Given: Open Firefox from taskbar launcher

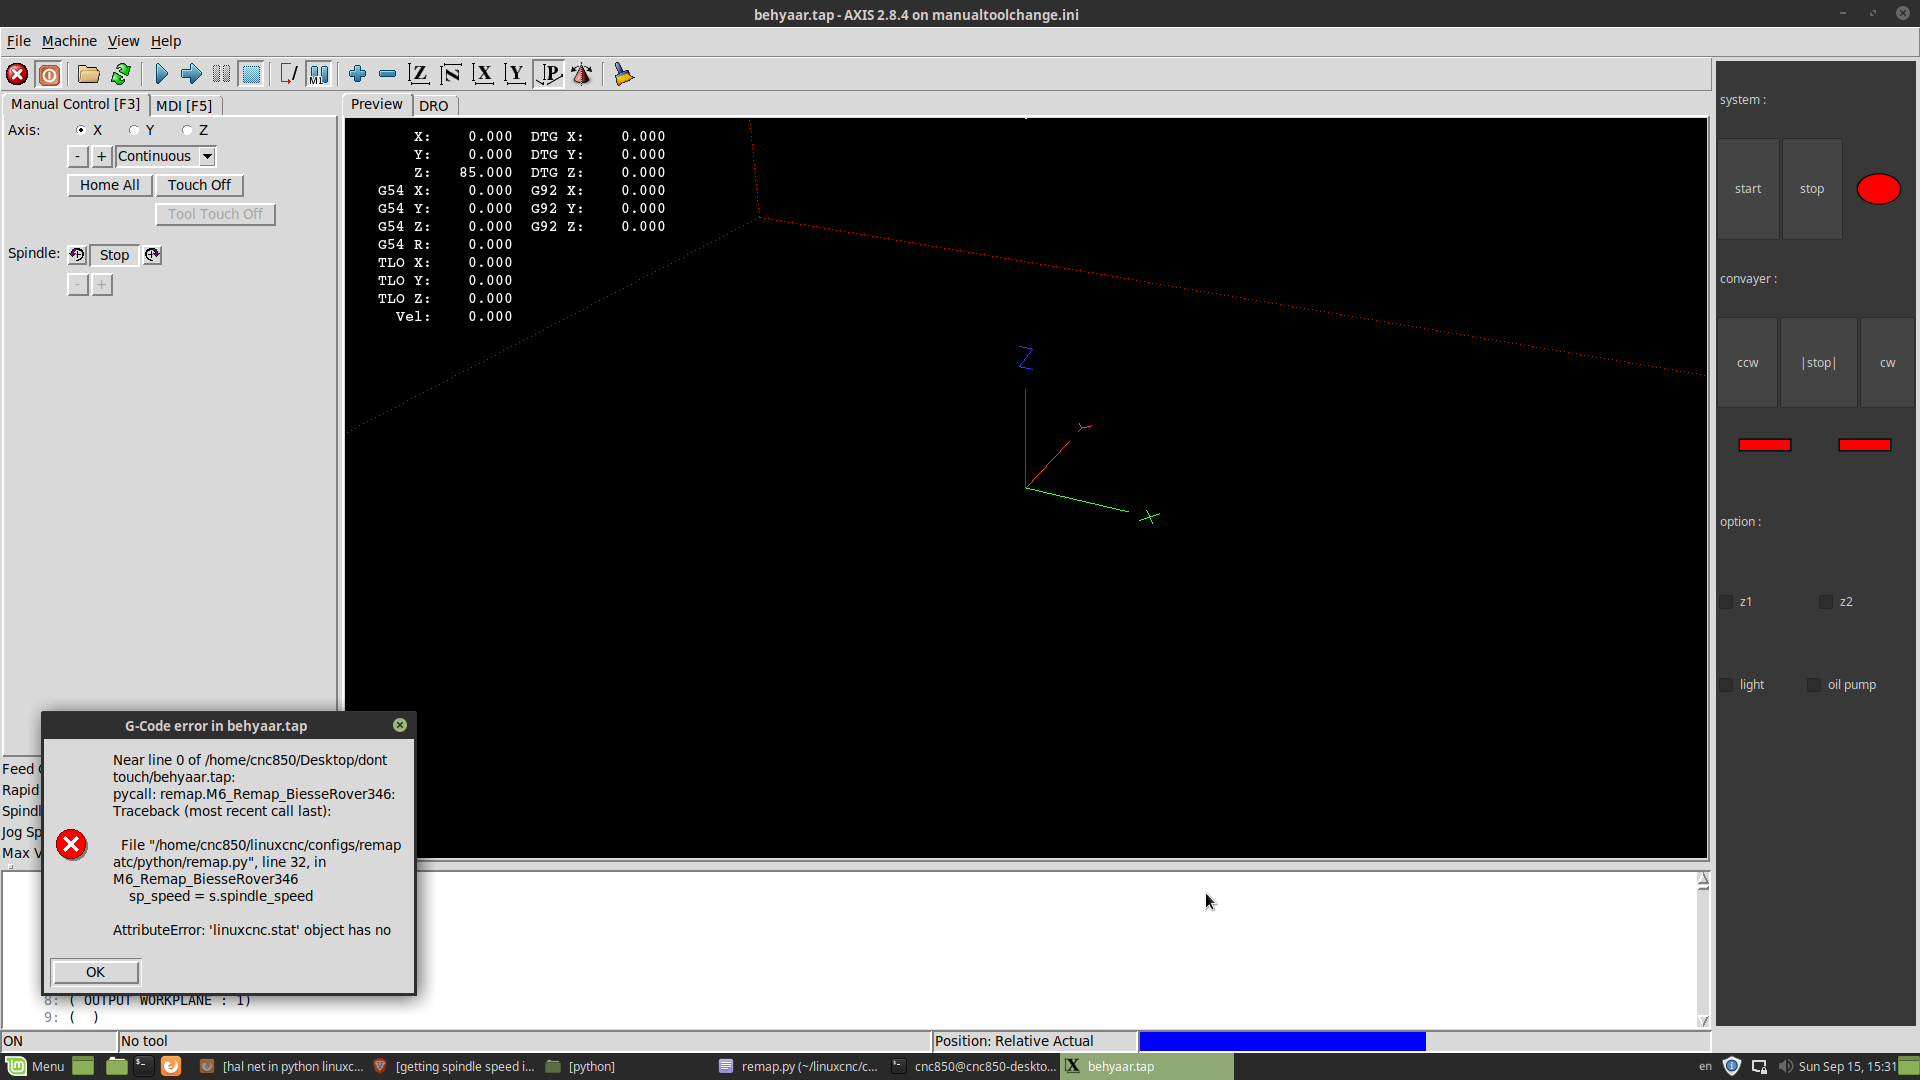Looking at the screenshot, I should coord(171,1066).
